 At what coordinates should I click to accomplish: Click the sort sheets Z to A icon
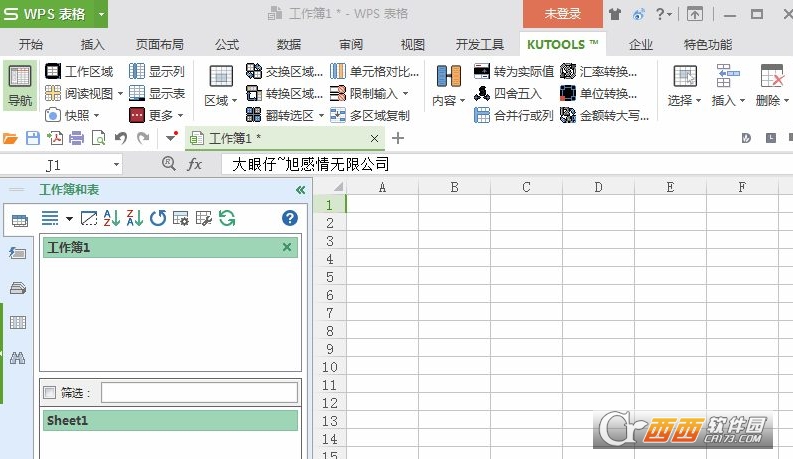click(x=135, y=218)
